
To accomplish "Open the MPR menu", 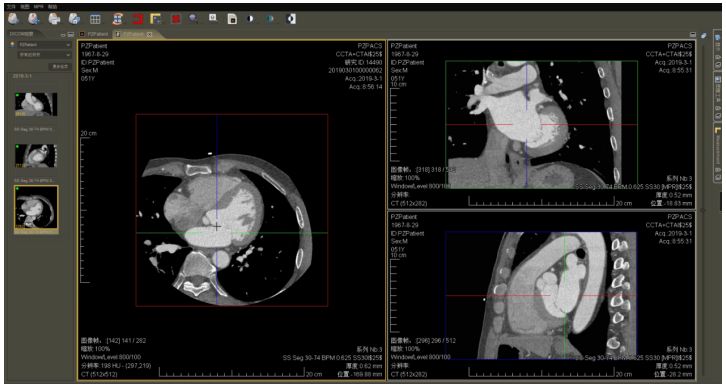I will [38, 7].
